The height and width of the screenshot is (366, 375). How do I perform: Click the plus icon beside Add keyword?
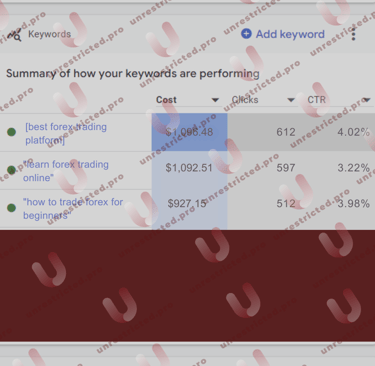tap(246, 34)
